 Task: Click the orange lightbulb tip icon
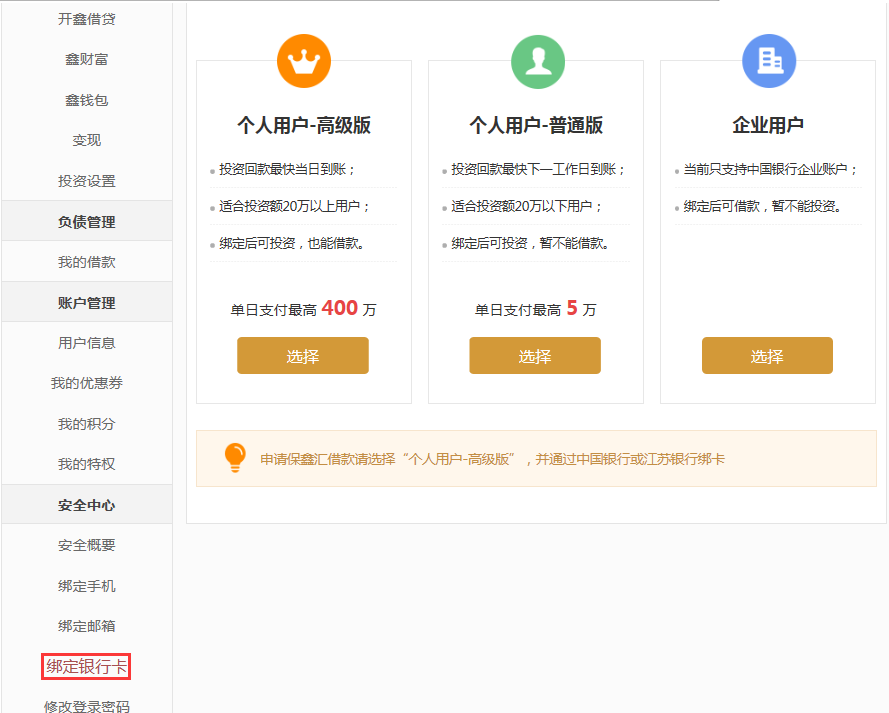pos(235,458)
